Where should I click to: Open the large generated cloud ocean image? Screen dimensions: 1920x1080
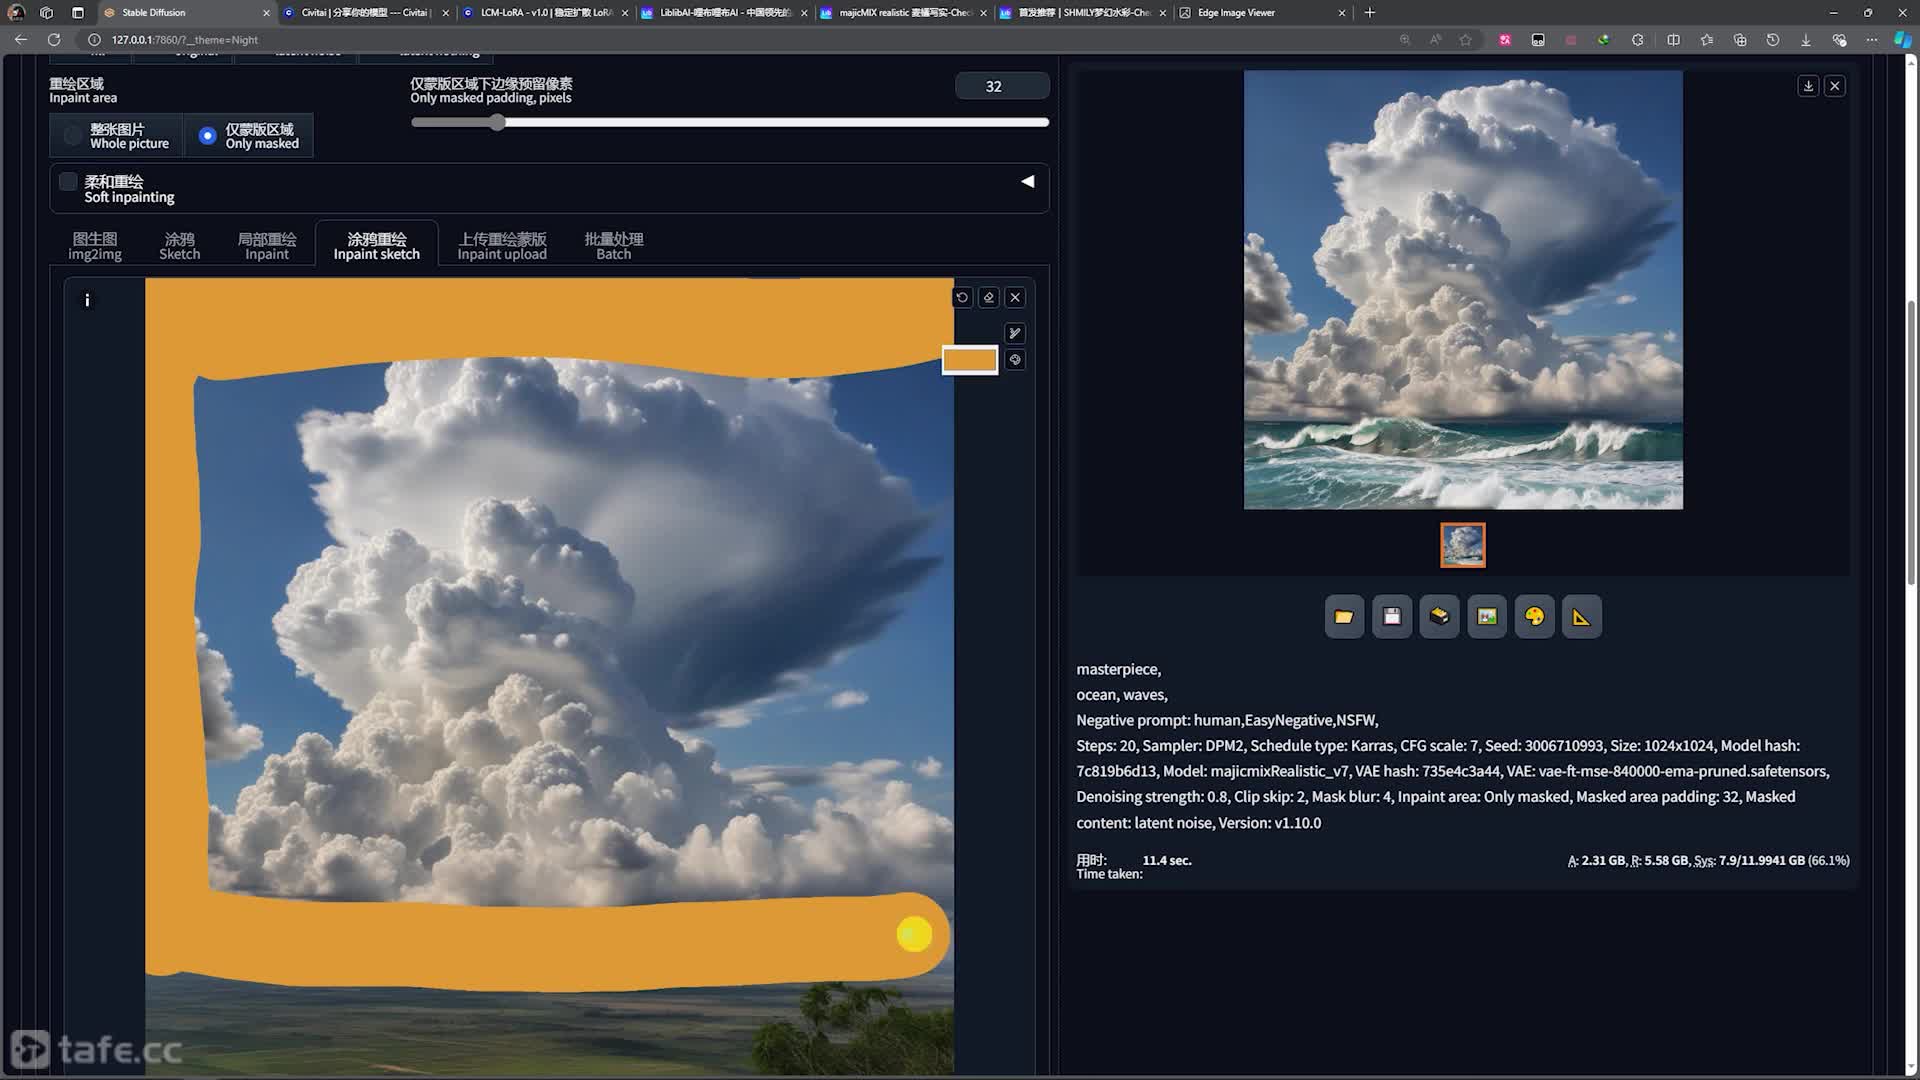(x=1463, y=290)
